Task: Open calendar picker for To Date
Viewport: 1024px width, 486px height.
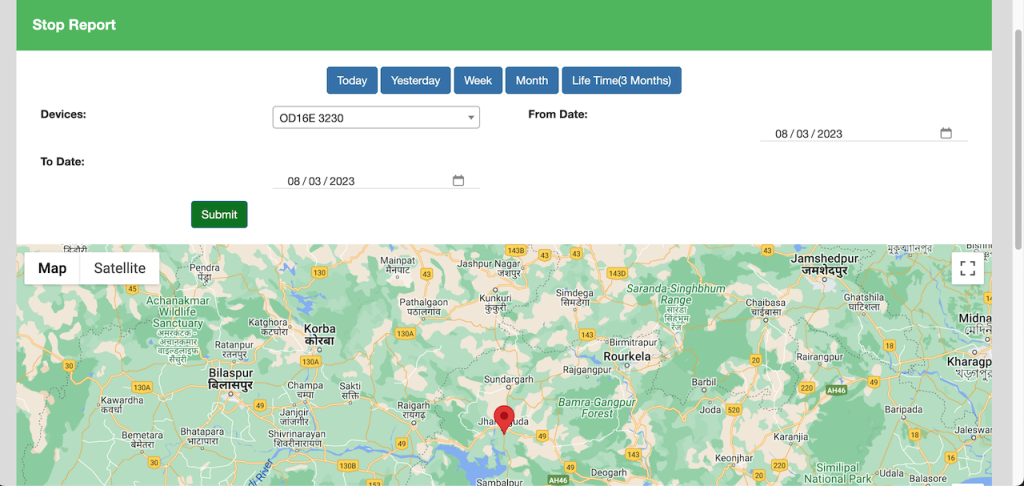Action: click(x=458, y=181)
